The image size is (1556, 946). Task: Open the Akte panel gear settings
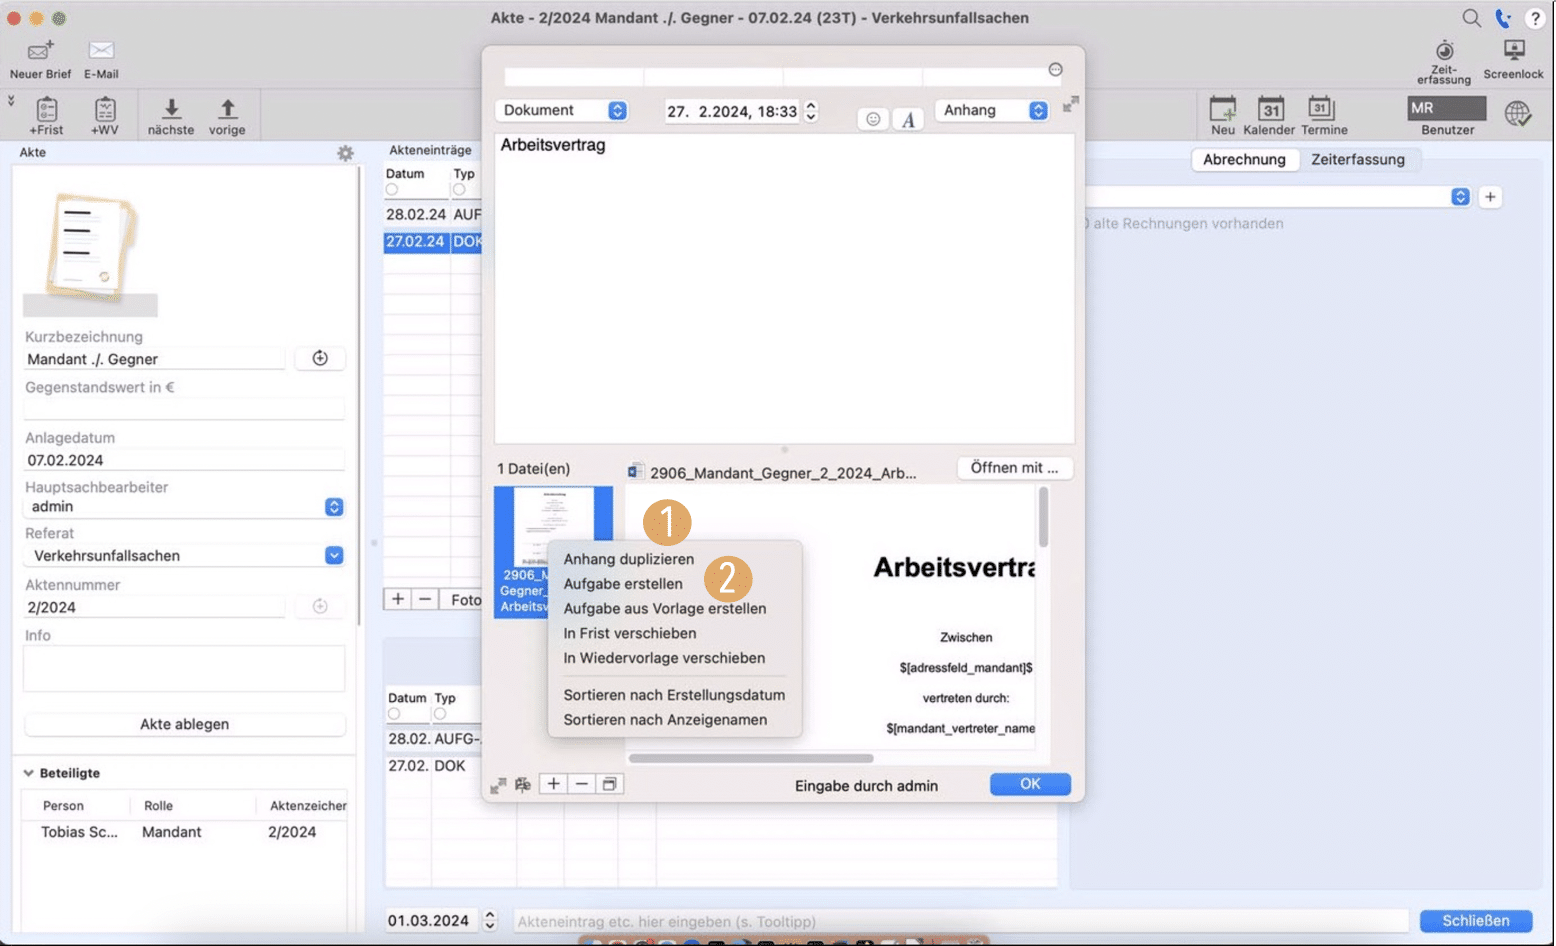pos(345,153)
